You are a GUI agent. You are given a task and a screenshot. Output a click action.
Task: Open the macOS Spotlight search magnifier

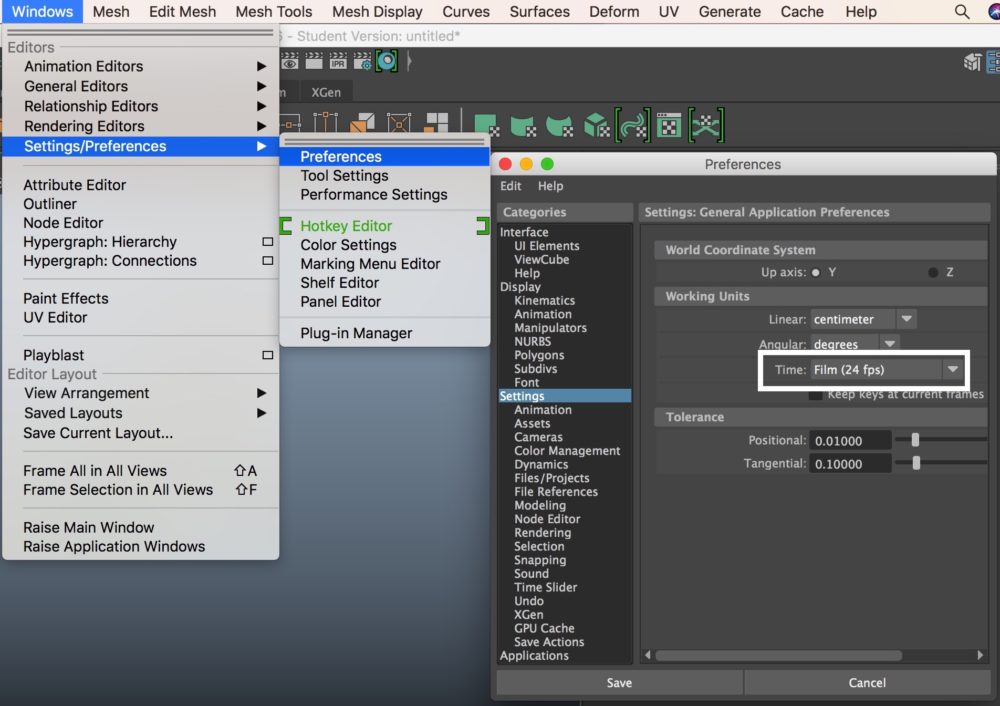click(962, 11)
